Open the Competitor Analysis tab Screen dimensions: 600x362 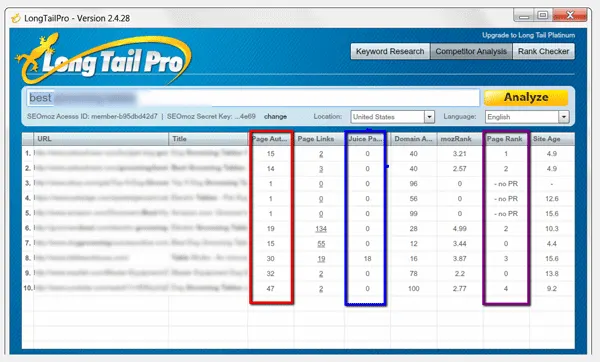(471, 51)
